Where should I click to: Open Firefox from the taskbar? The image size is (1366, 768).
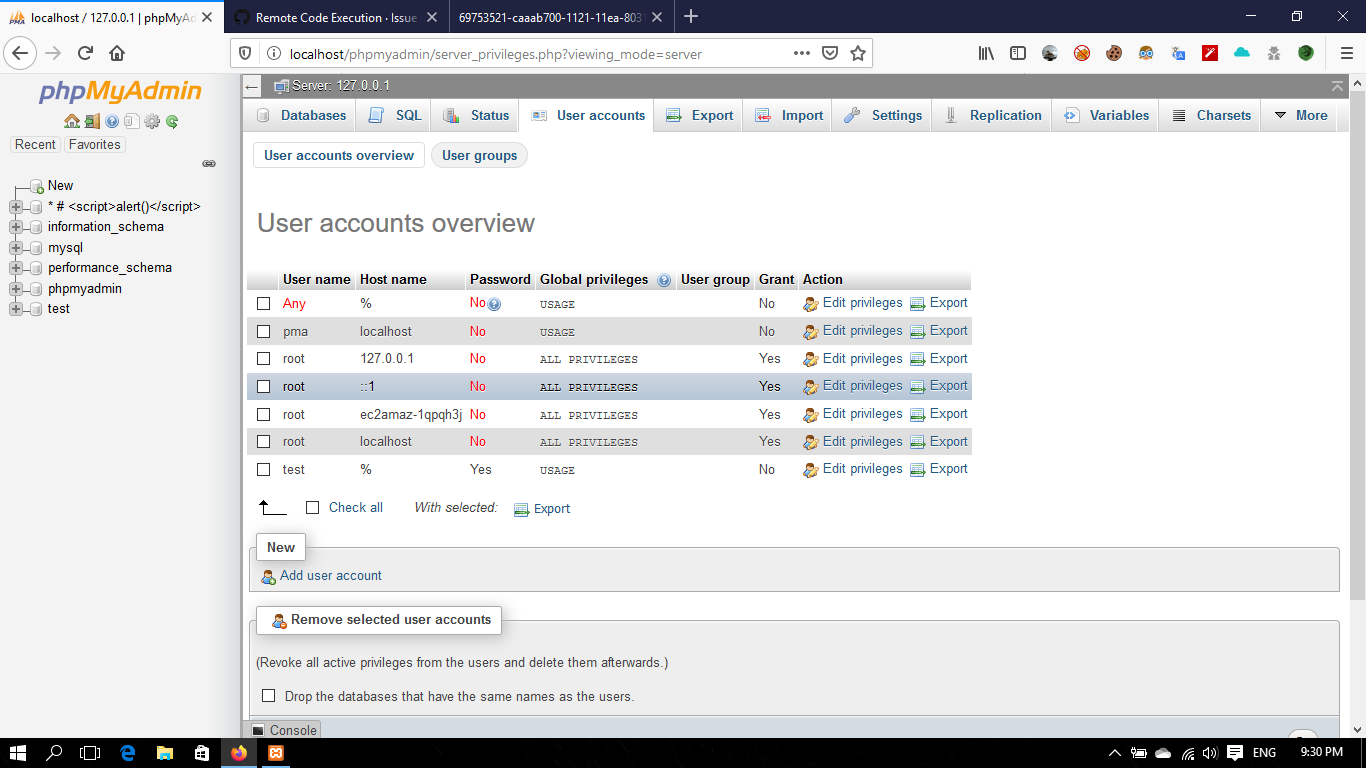[x=239, y=752]
